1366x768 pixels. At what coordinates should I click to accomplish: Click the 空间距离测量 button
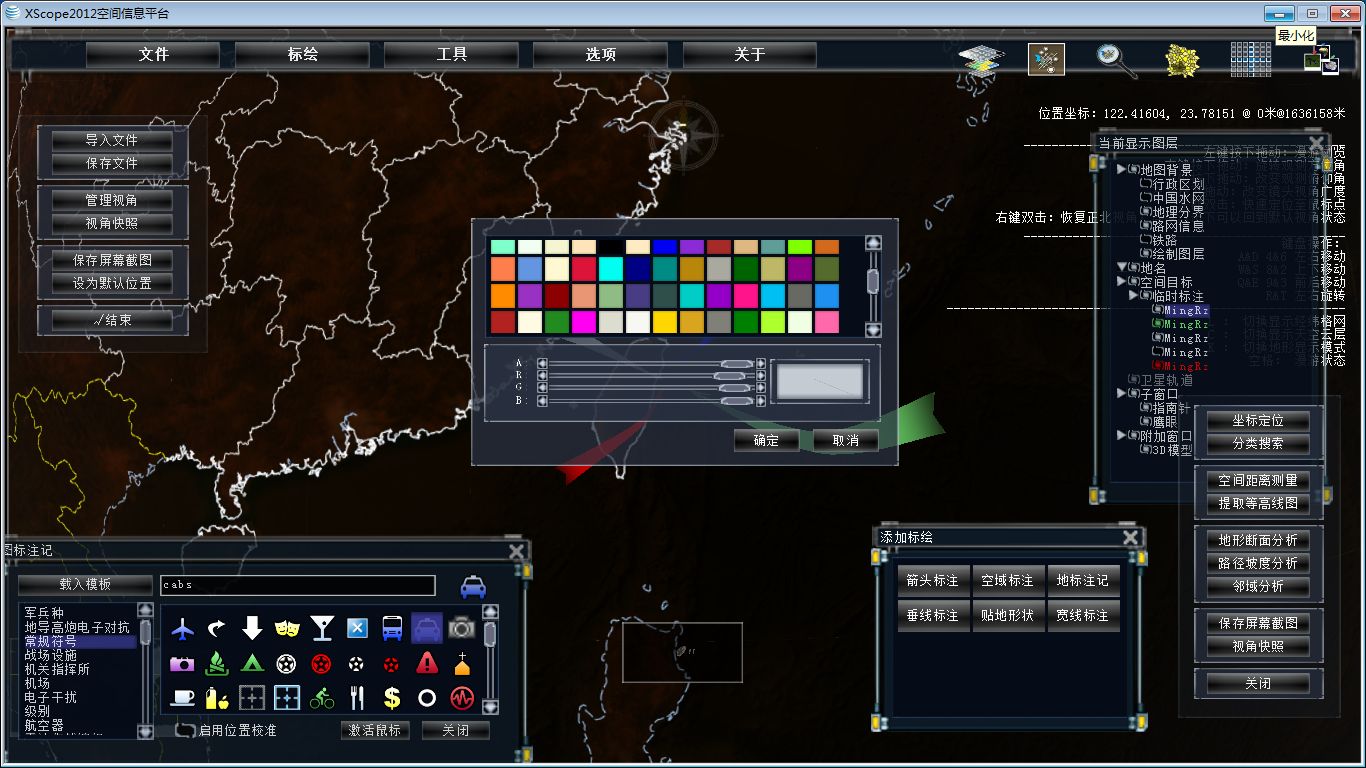[x=1258, y=480]
